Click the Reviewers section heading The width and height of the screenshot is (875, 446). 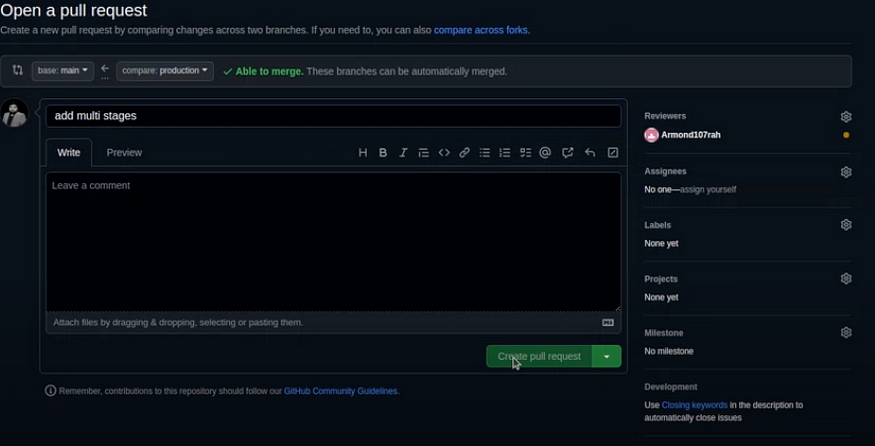tap(665, 116)
